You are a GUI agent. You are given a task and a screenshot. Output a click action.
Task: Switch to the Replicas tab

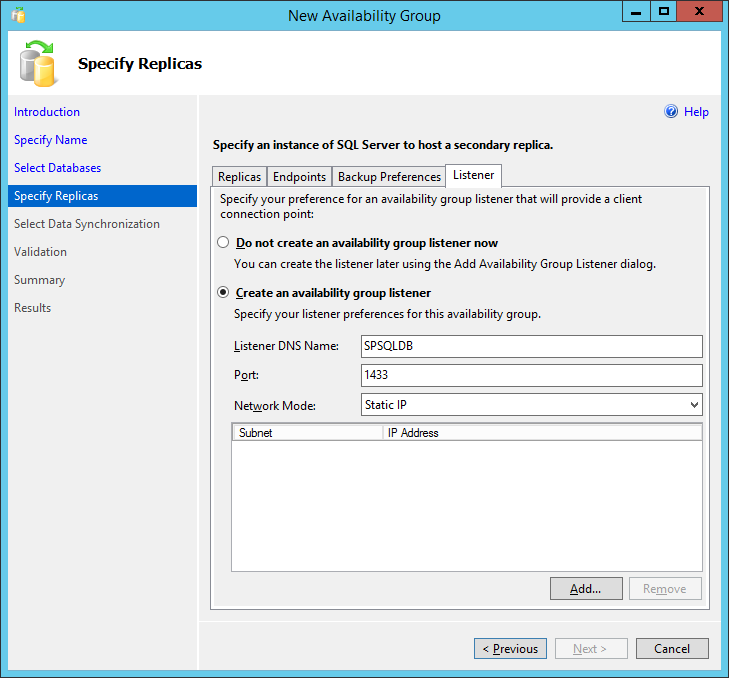[239, 177]
